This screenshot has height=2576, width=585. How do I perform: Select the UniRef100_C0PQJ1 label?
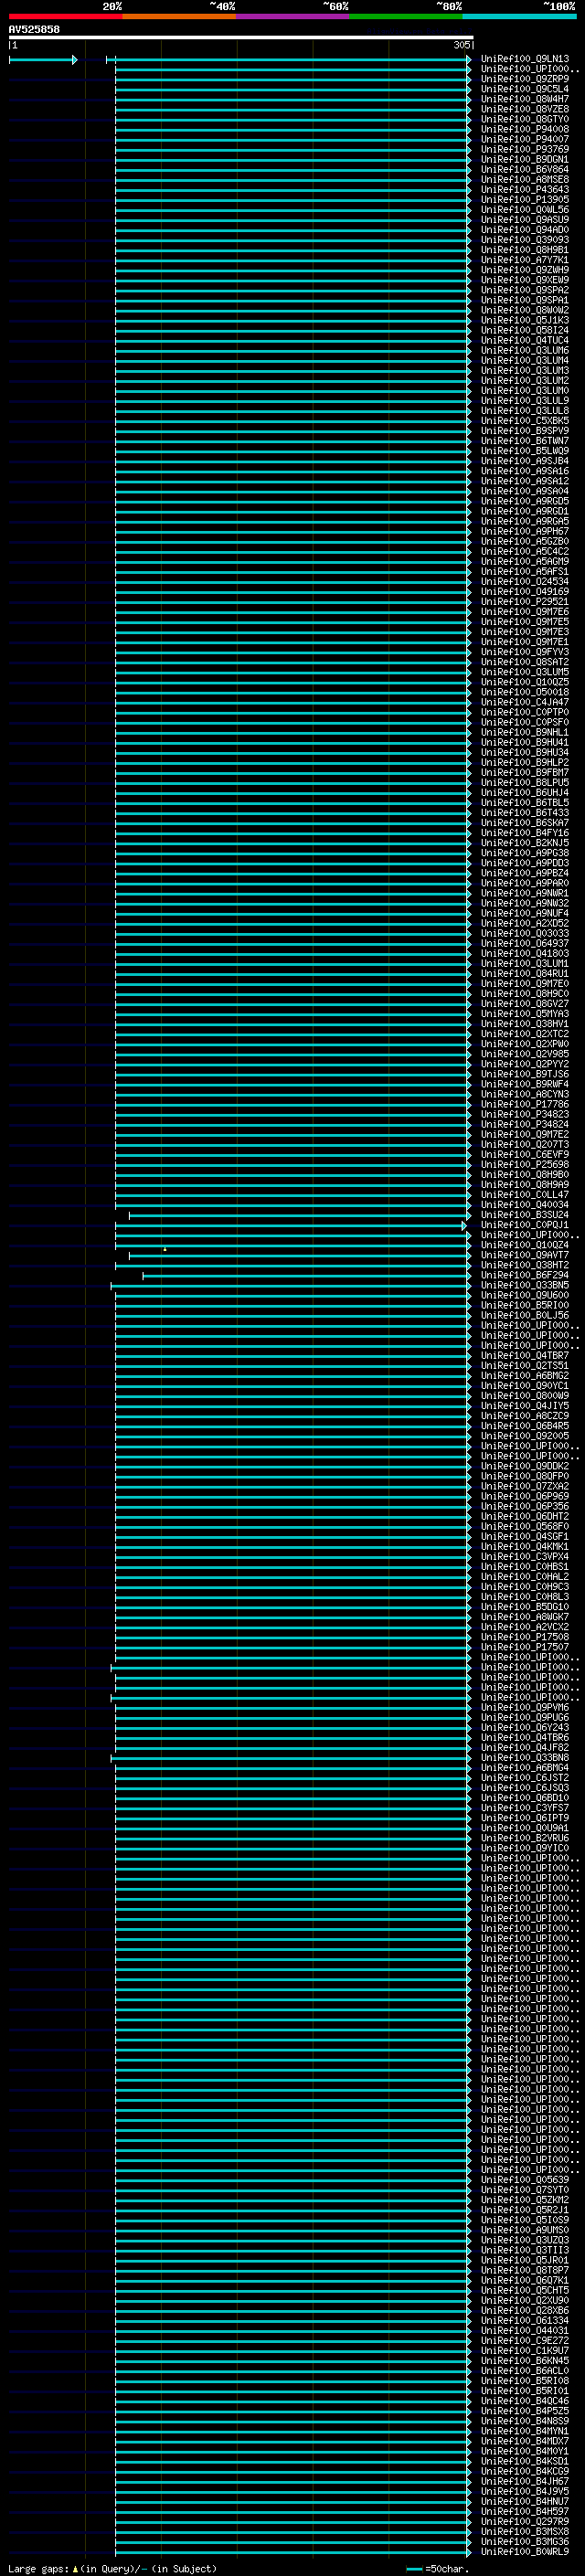point(525,1225)
